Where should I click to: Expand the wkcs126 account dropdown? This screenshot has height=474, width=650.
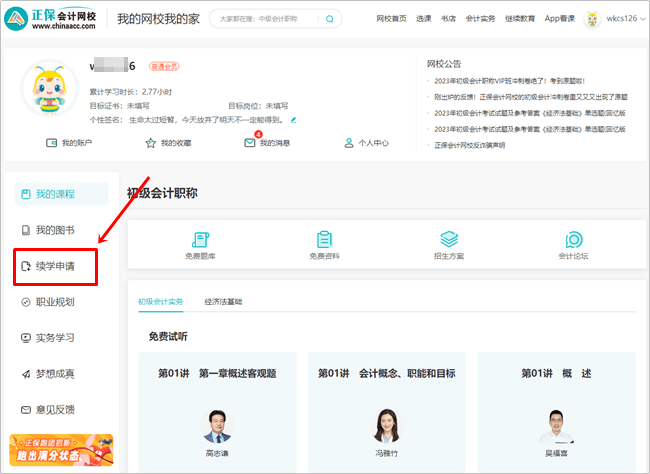click(x=626, y=19)
